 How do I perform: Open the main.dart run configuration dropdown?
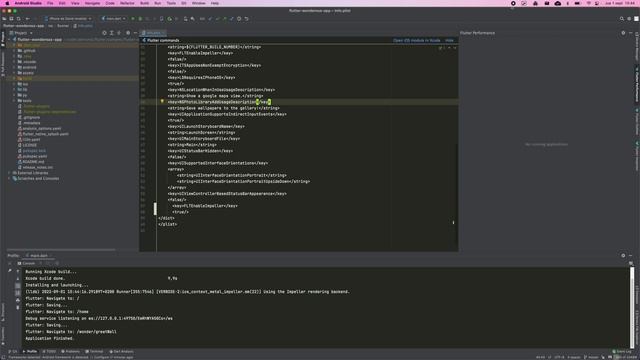click(113, 19)
